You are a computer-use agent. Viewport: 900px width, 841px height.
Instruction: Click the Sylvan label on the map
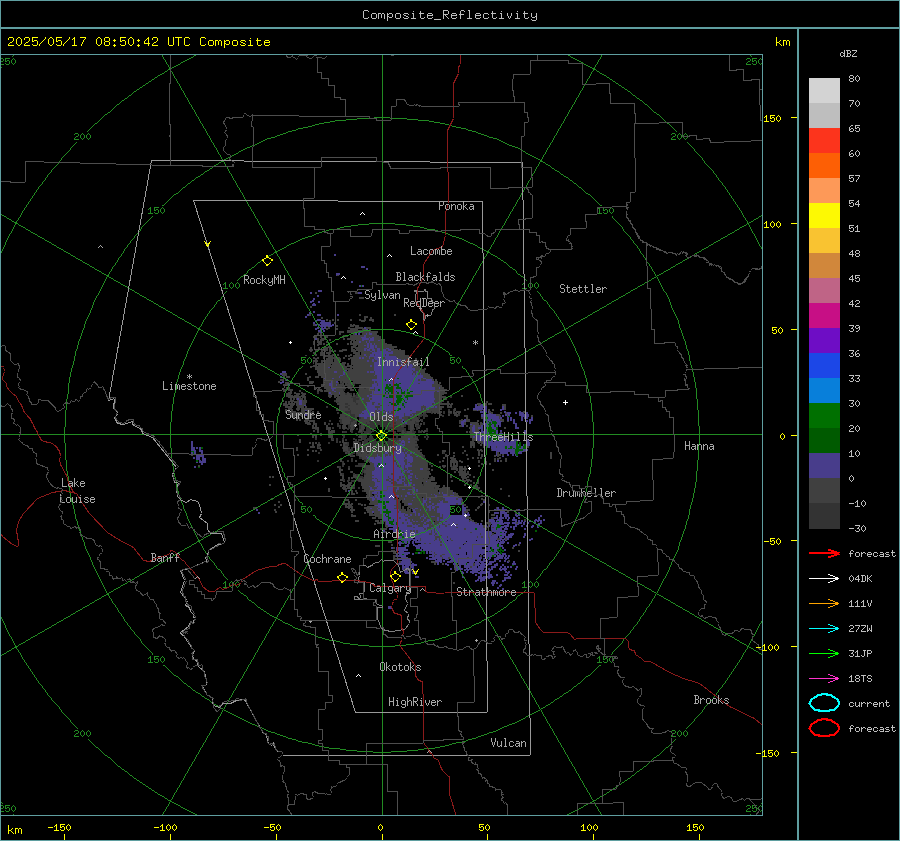382,295
